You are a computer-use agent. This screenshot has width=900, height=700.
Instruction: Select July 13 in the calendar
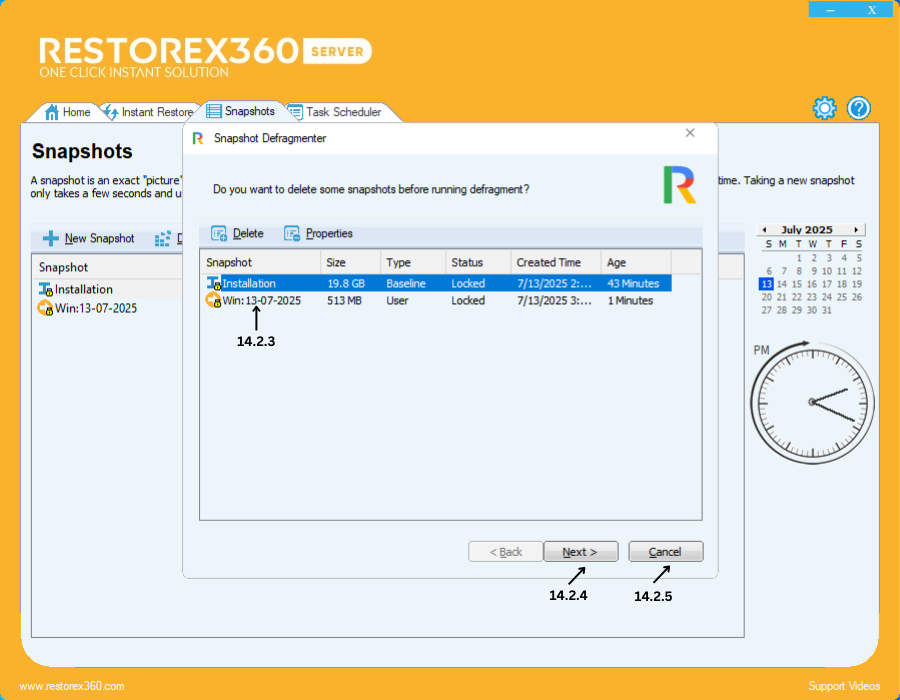(x=766, y=284)
